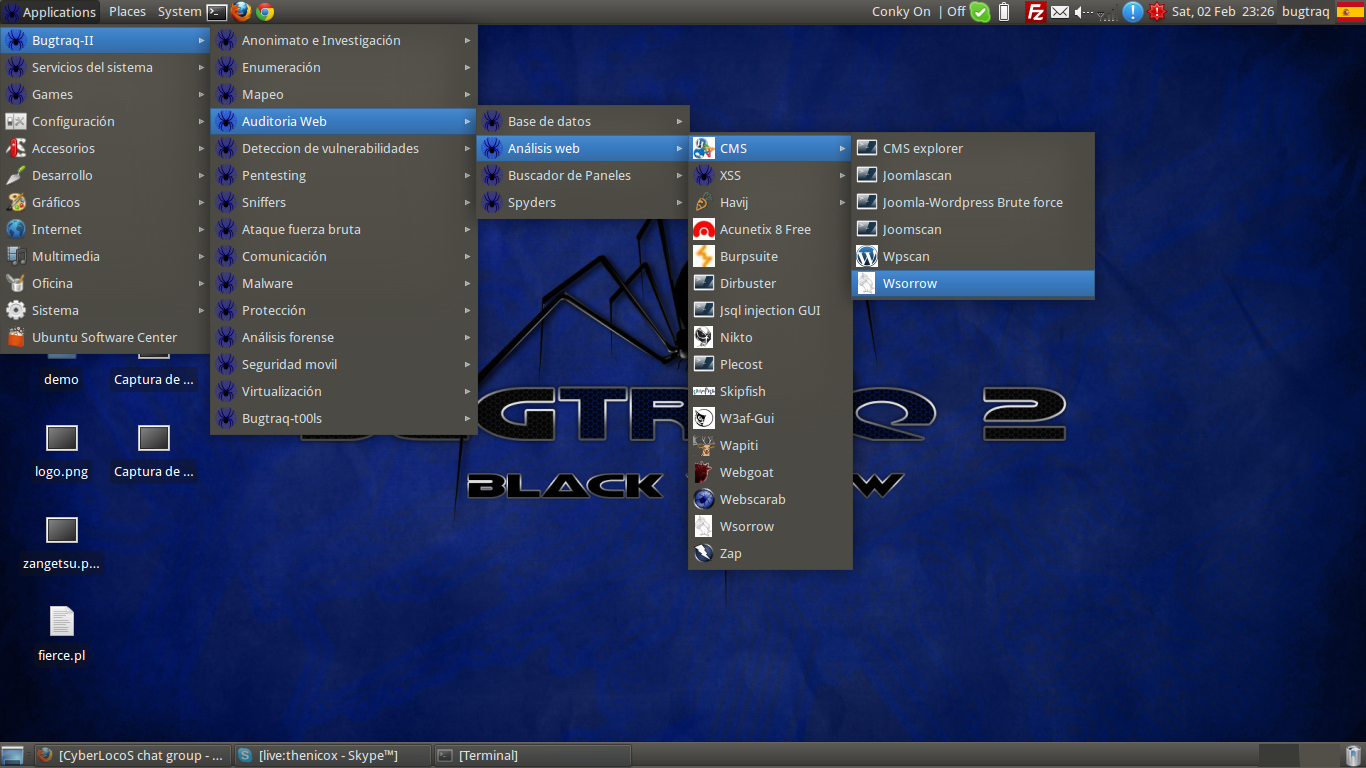
Task: Open mail envelope tray icon
Action: point(1060,12)
